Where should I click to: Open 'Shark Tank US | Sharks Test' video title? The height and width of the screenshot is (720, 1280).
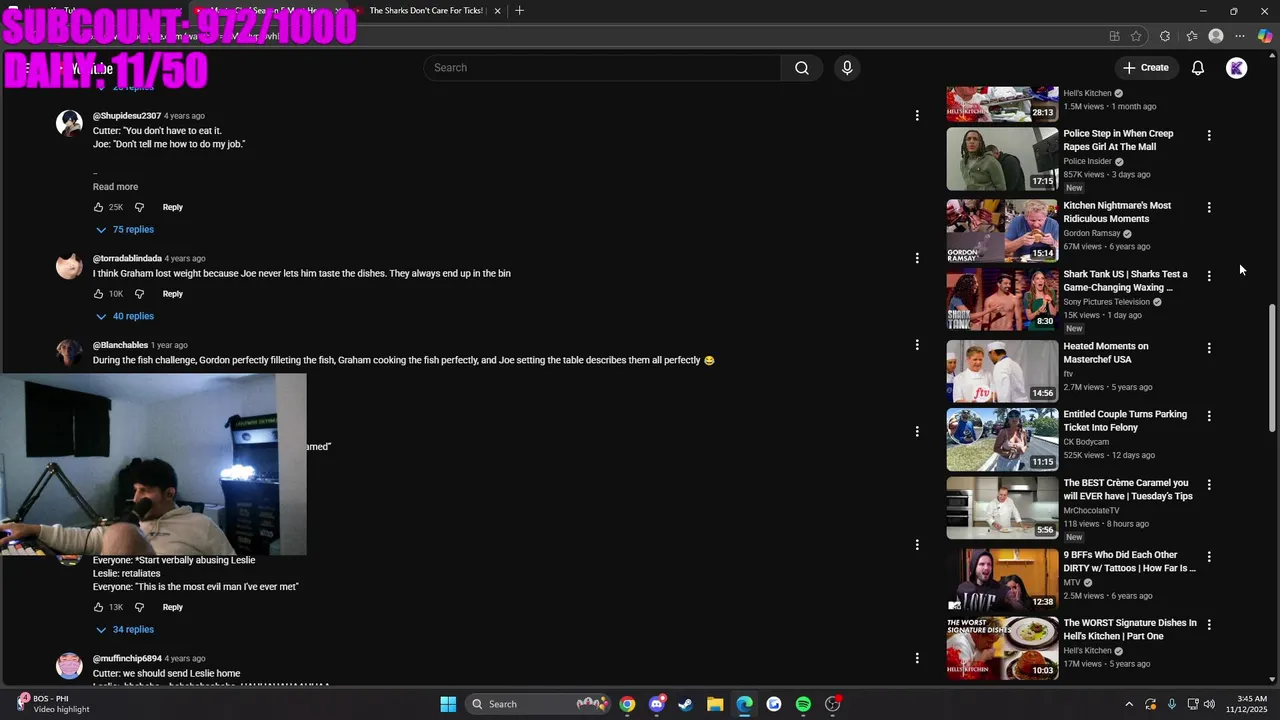click(x=1125, y=281)
